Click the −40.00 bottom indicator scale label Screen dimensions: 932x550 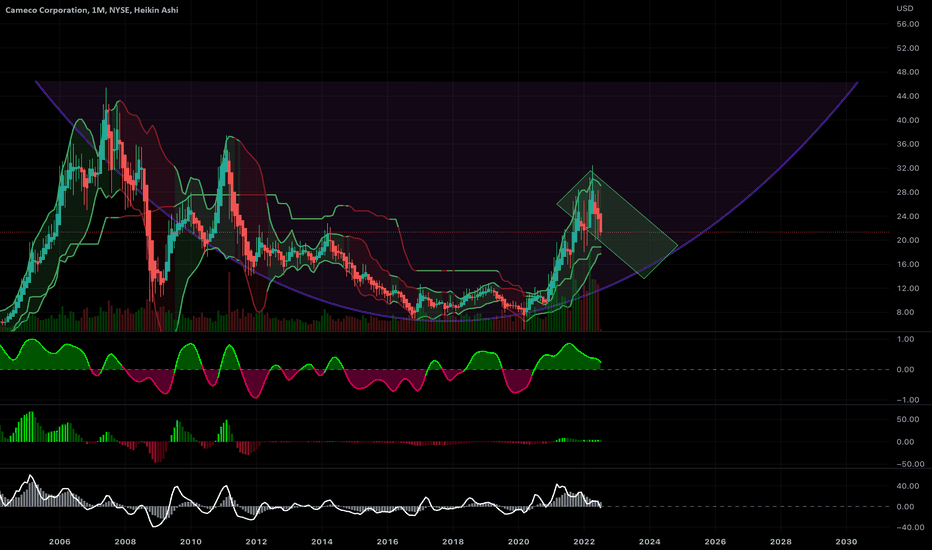(x=910, y=527)
